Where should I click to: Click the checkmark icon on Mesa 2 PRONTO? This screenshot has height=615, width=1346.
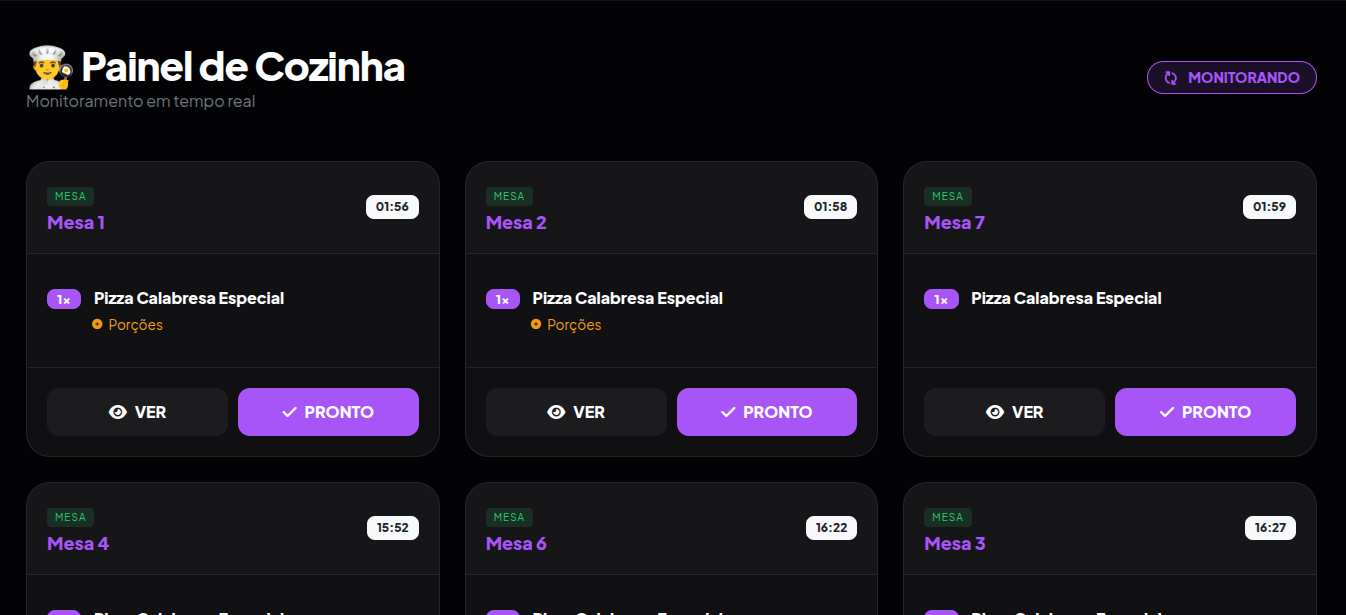click(728, 412)
